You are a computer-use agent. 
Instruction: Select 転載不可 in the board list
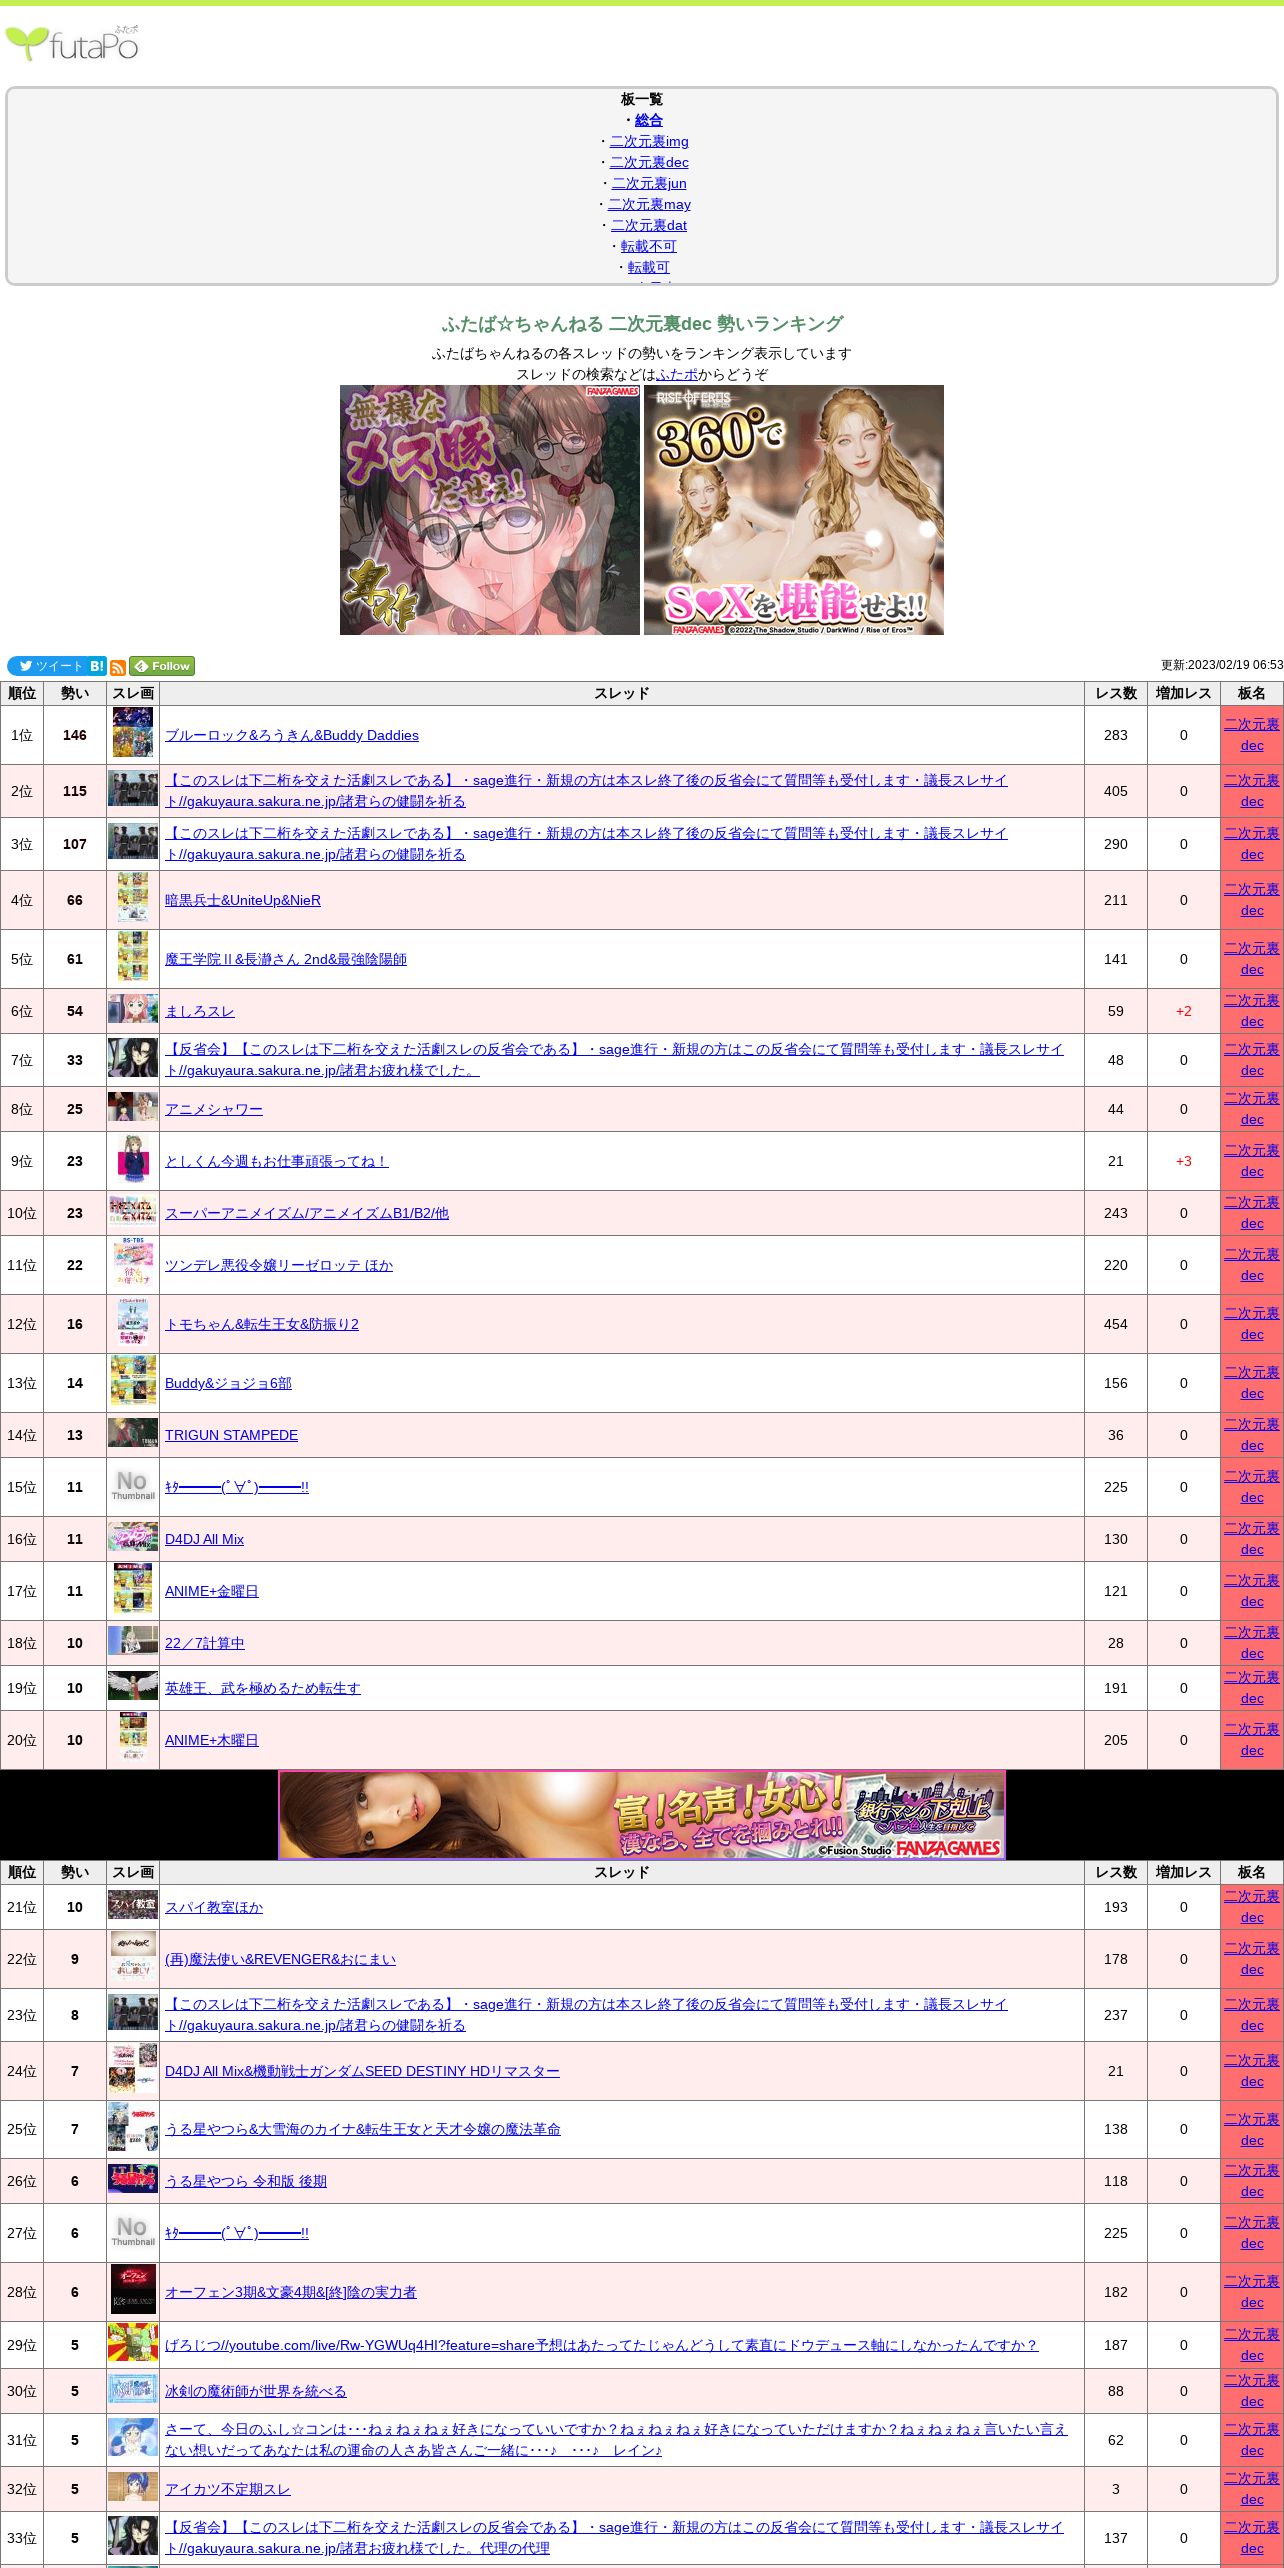click(649, 246)
